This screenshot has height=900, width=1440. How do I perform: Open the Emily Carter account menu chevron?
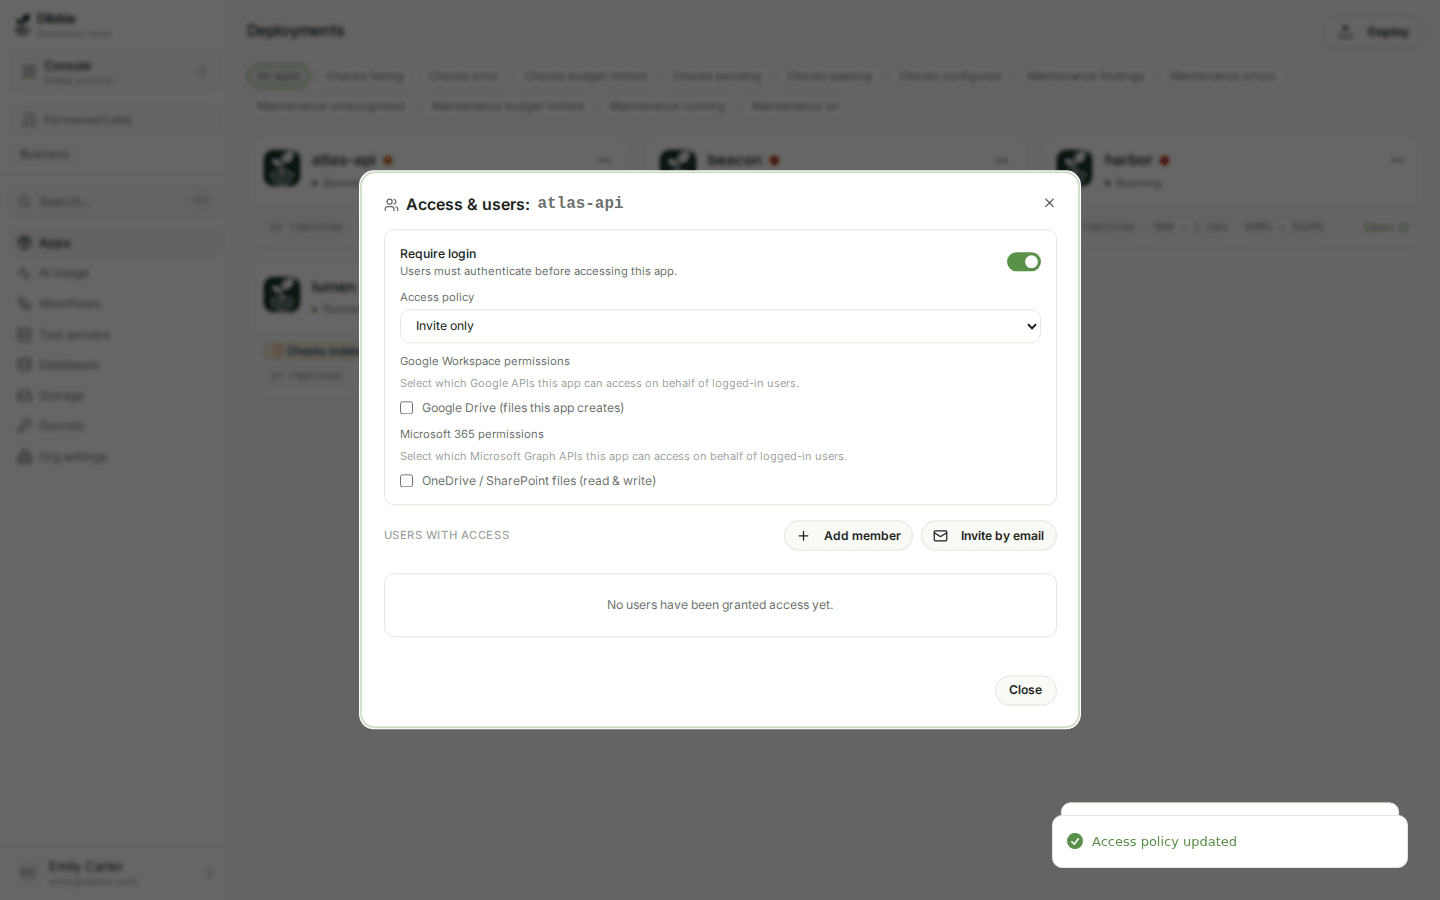[209, 873]
